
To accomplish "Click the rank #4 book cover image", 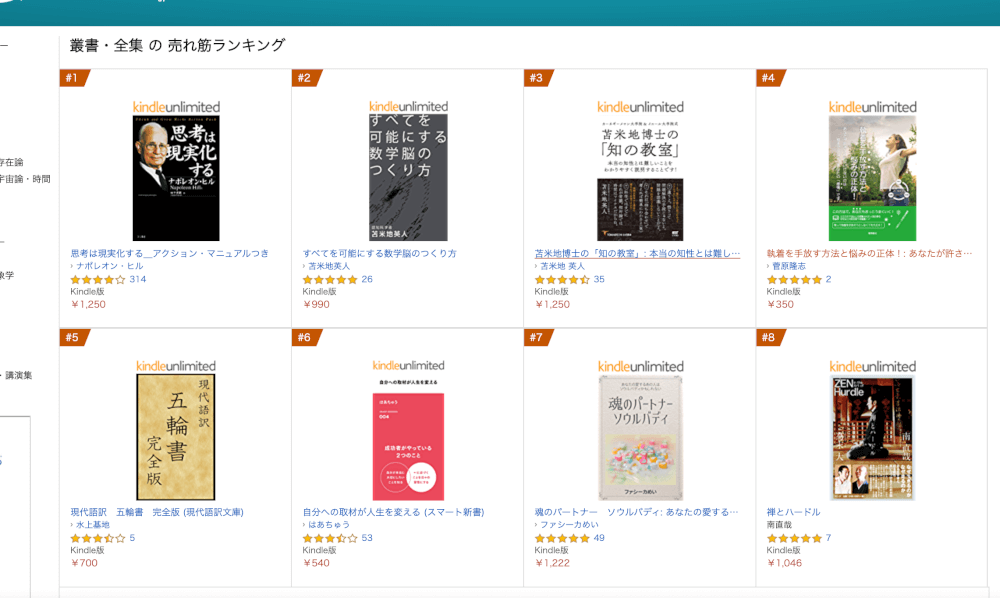I will tap(872, 178).
